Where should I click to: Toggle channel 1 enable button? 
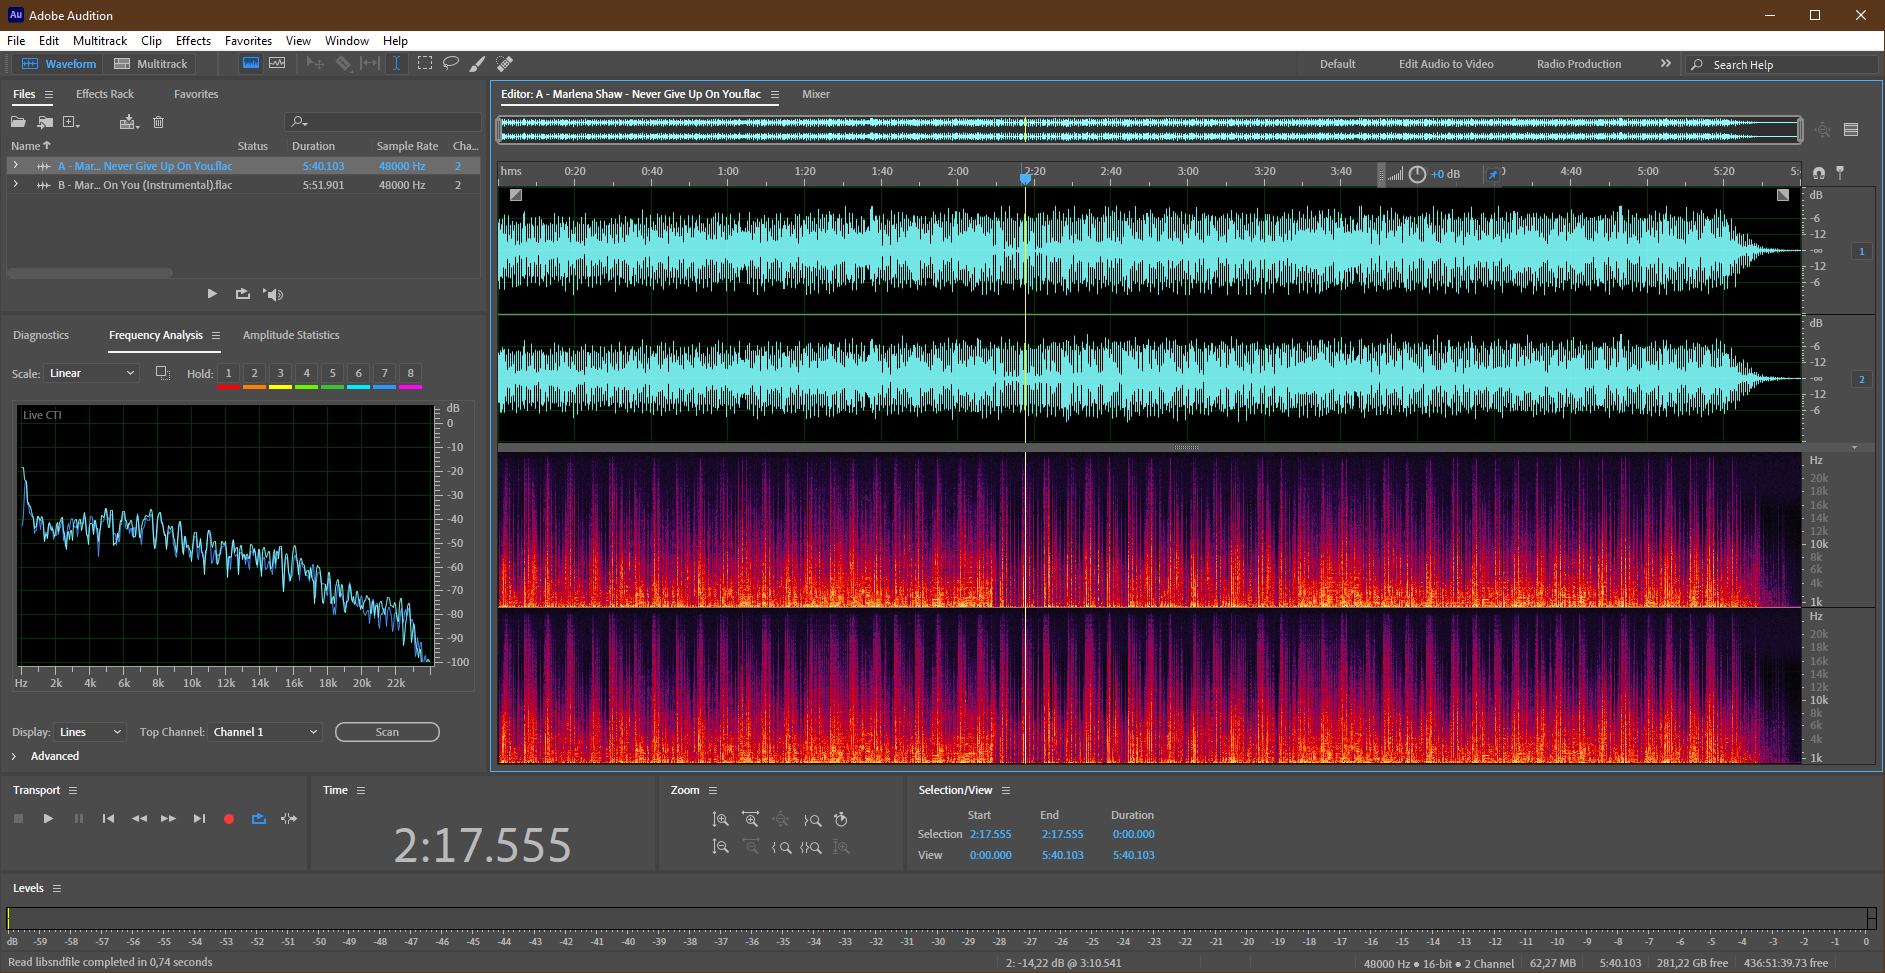pyautogui.click(x=1861, y=251)
